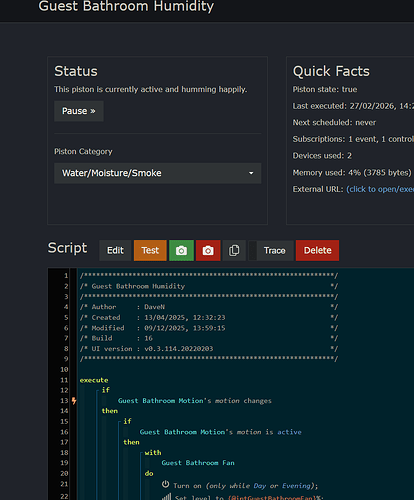The height and width of the screenshot is (500, 414).
Task: Open the Edit piston button
Action: click(115, 250)
